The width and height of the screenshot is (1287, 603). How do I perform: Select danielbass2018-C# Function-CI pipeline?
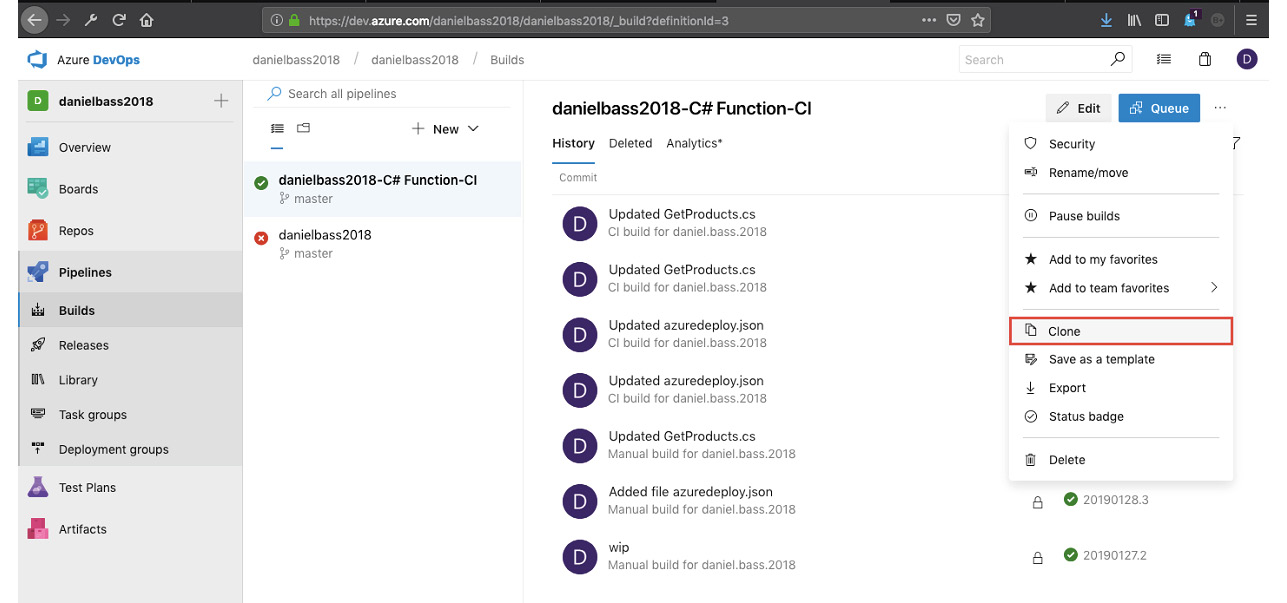(x=383, y=189)
